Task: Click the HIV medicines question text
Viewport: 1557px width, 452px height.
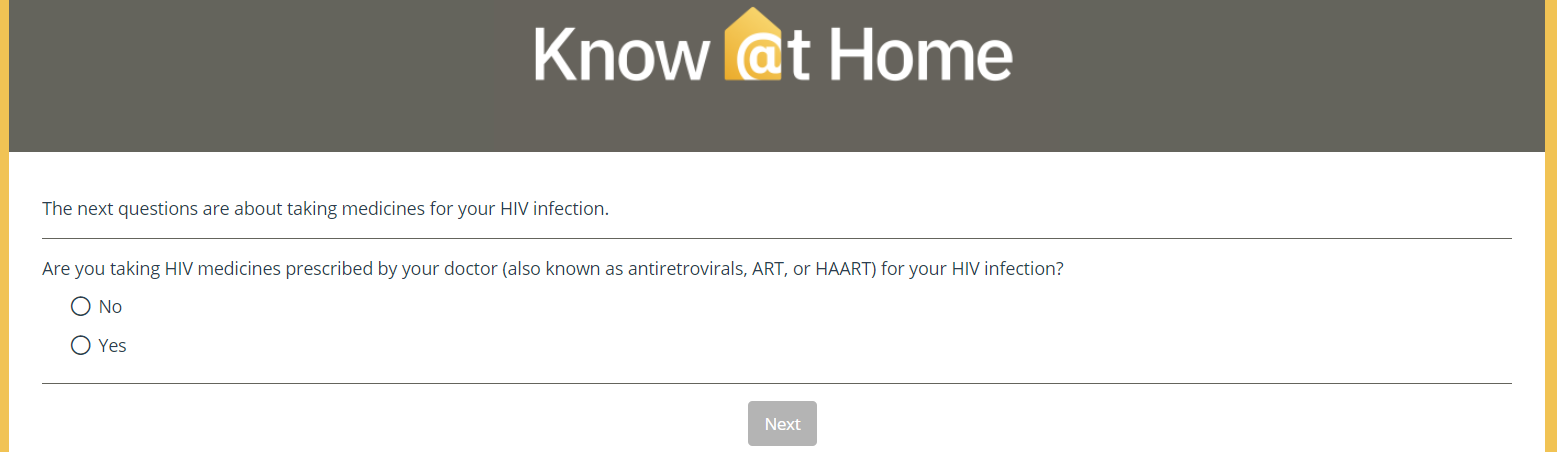Action: click(552, 269)
